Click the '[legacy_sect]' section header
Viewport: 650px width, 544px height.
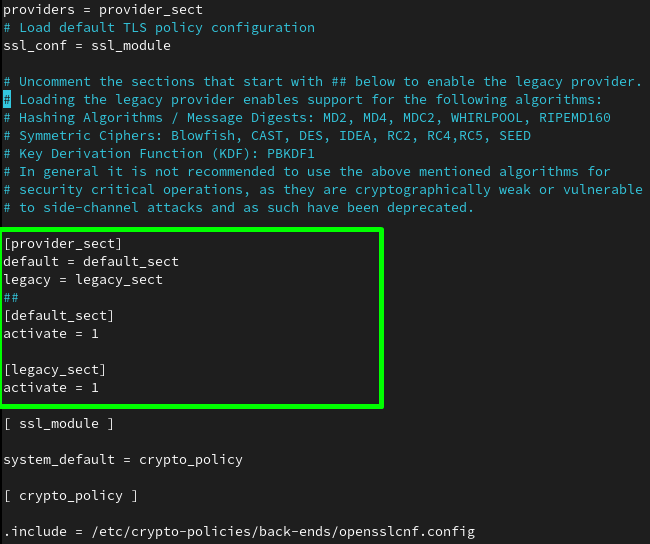pyautogui.click(x=54, y=369)
